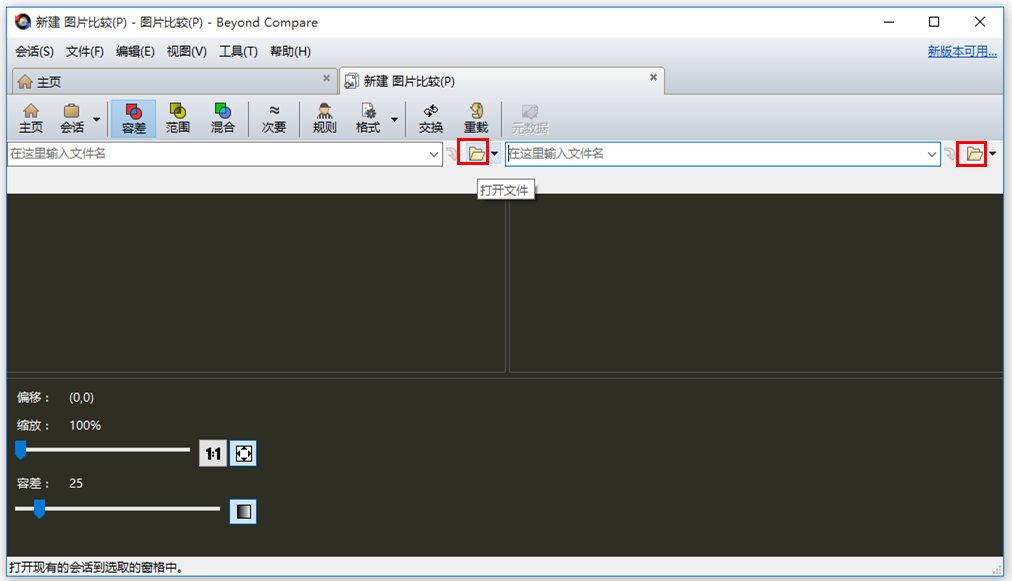Click the 容差 tolerance slider handle
The image size is (1012, 581).
coord(39,509)
